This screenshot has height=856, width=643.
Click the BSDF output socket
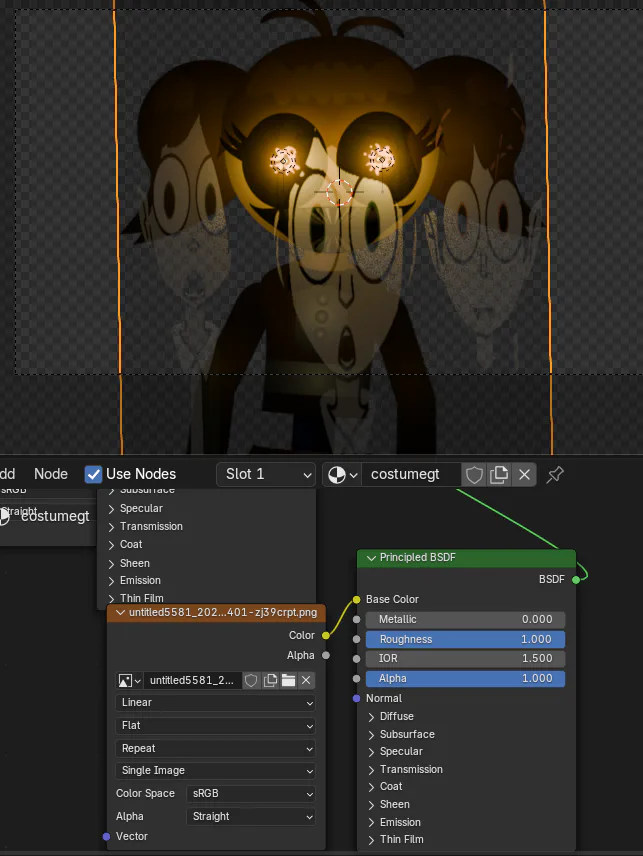click(576, 580)
